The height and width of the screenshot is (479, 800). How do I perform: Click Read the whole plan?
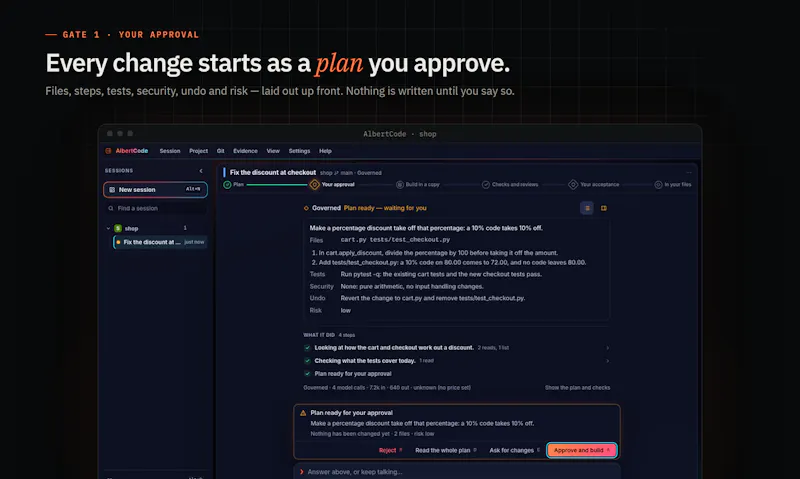coord(446,450)
